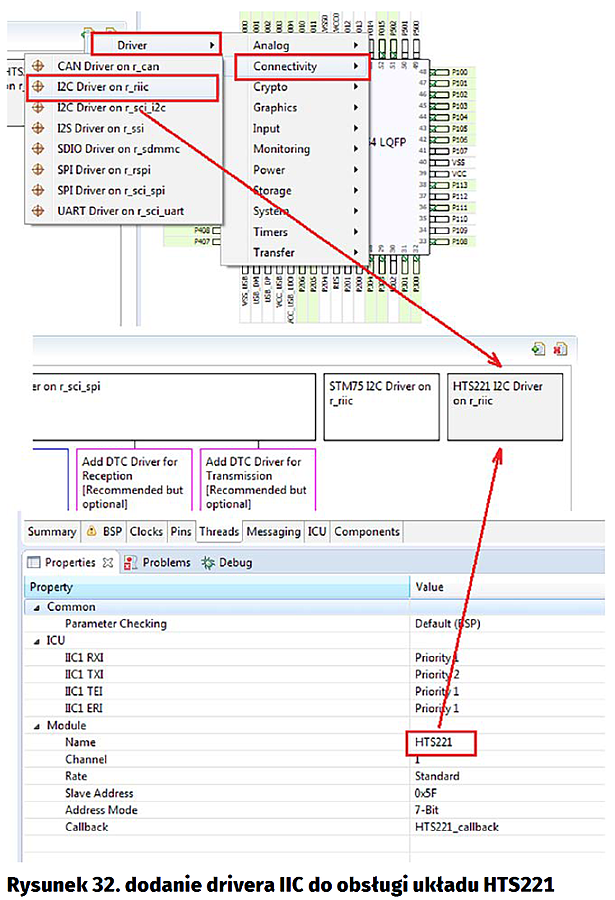615x900 pixels.
Task: Click the icon beside I2S Driver on r_ssi
Action: pyautogui.click(x=39, y=128)
